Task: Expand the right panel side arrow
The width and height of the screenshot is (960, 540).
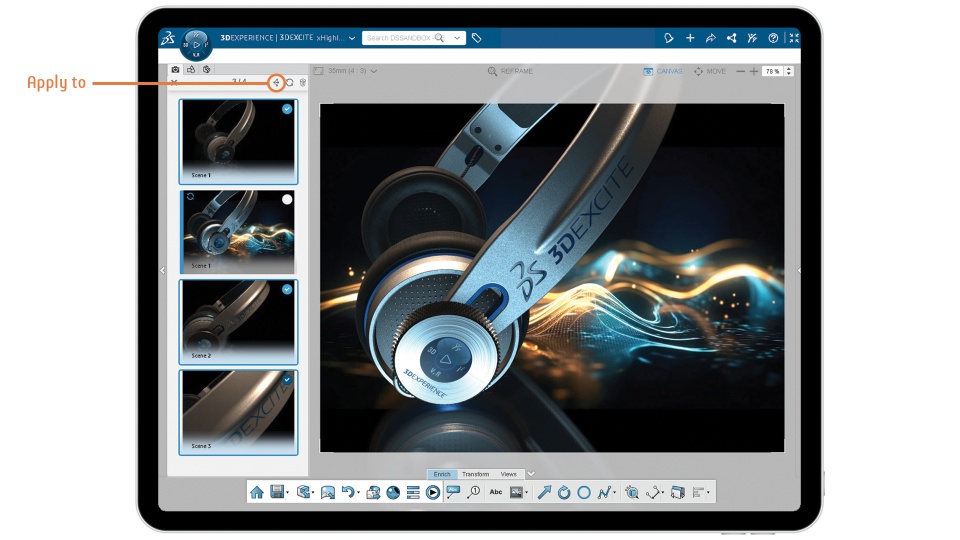Action: [x=799, y=270]
